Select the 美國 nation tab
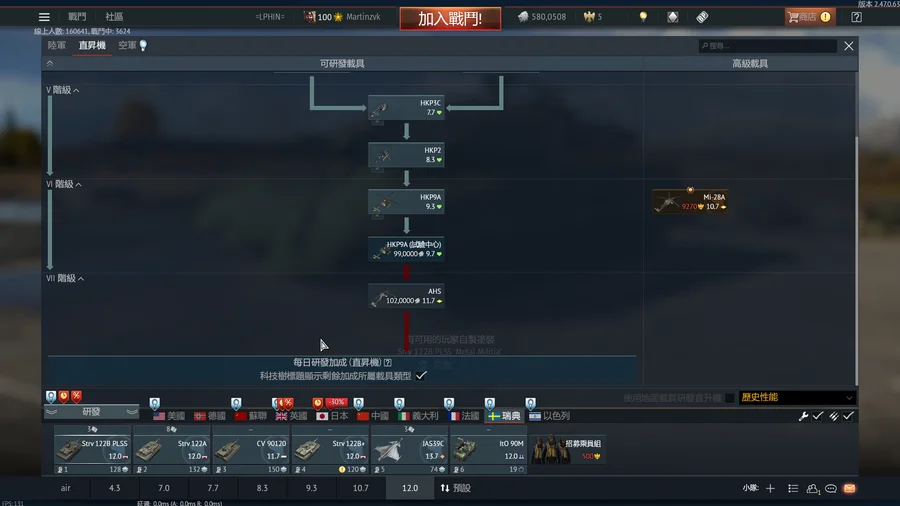Image resolution: width=900 pixels, height=506 pixels. (169, 416)
